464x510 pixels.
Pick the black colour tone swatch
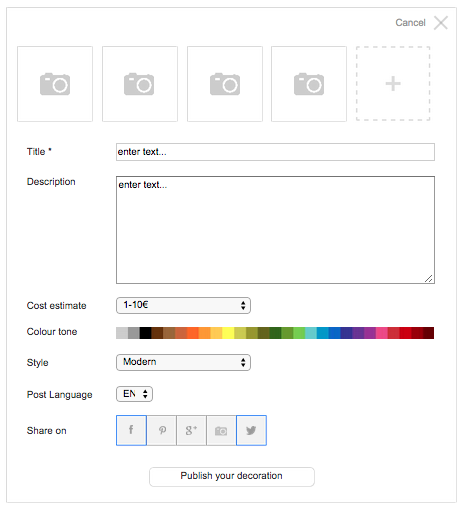[145, 333]
